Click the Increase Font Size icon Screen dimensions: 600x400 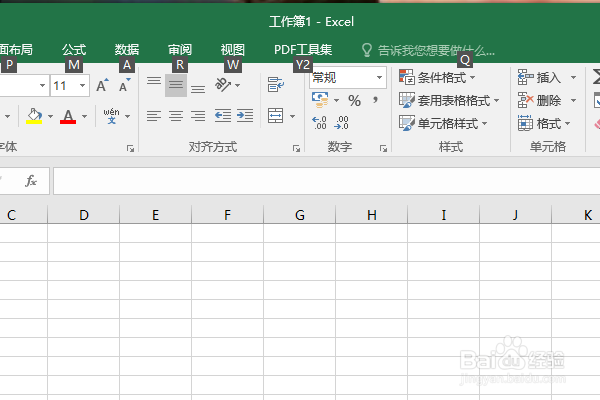[x=102, y=85]
